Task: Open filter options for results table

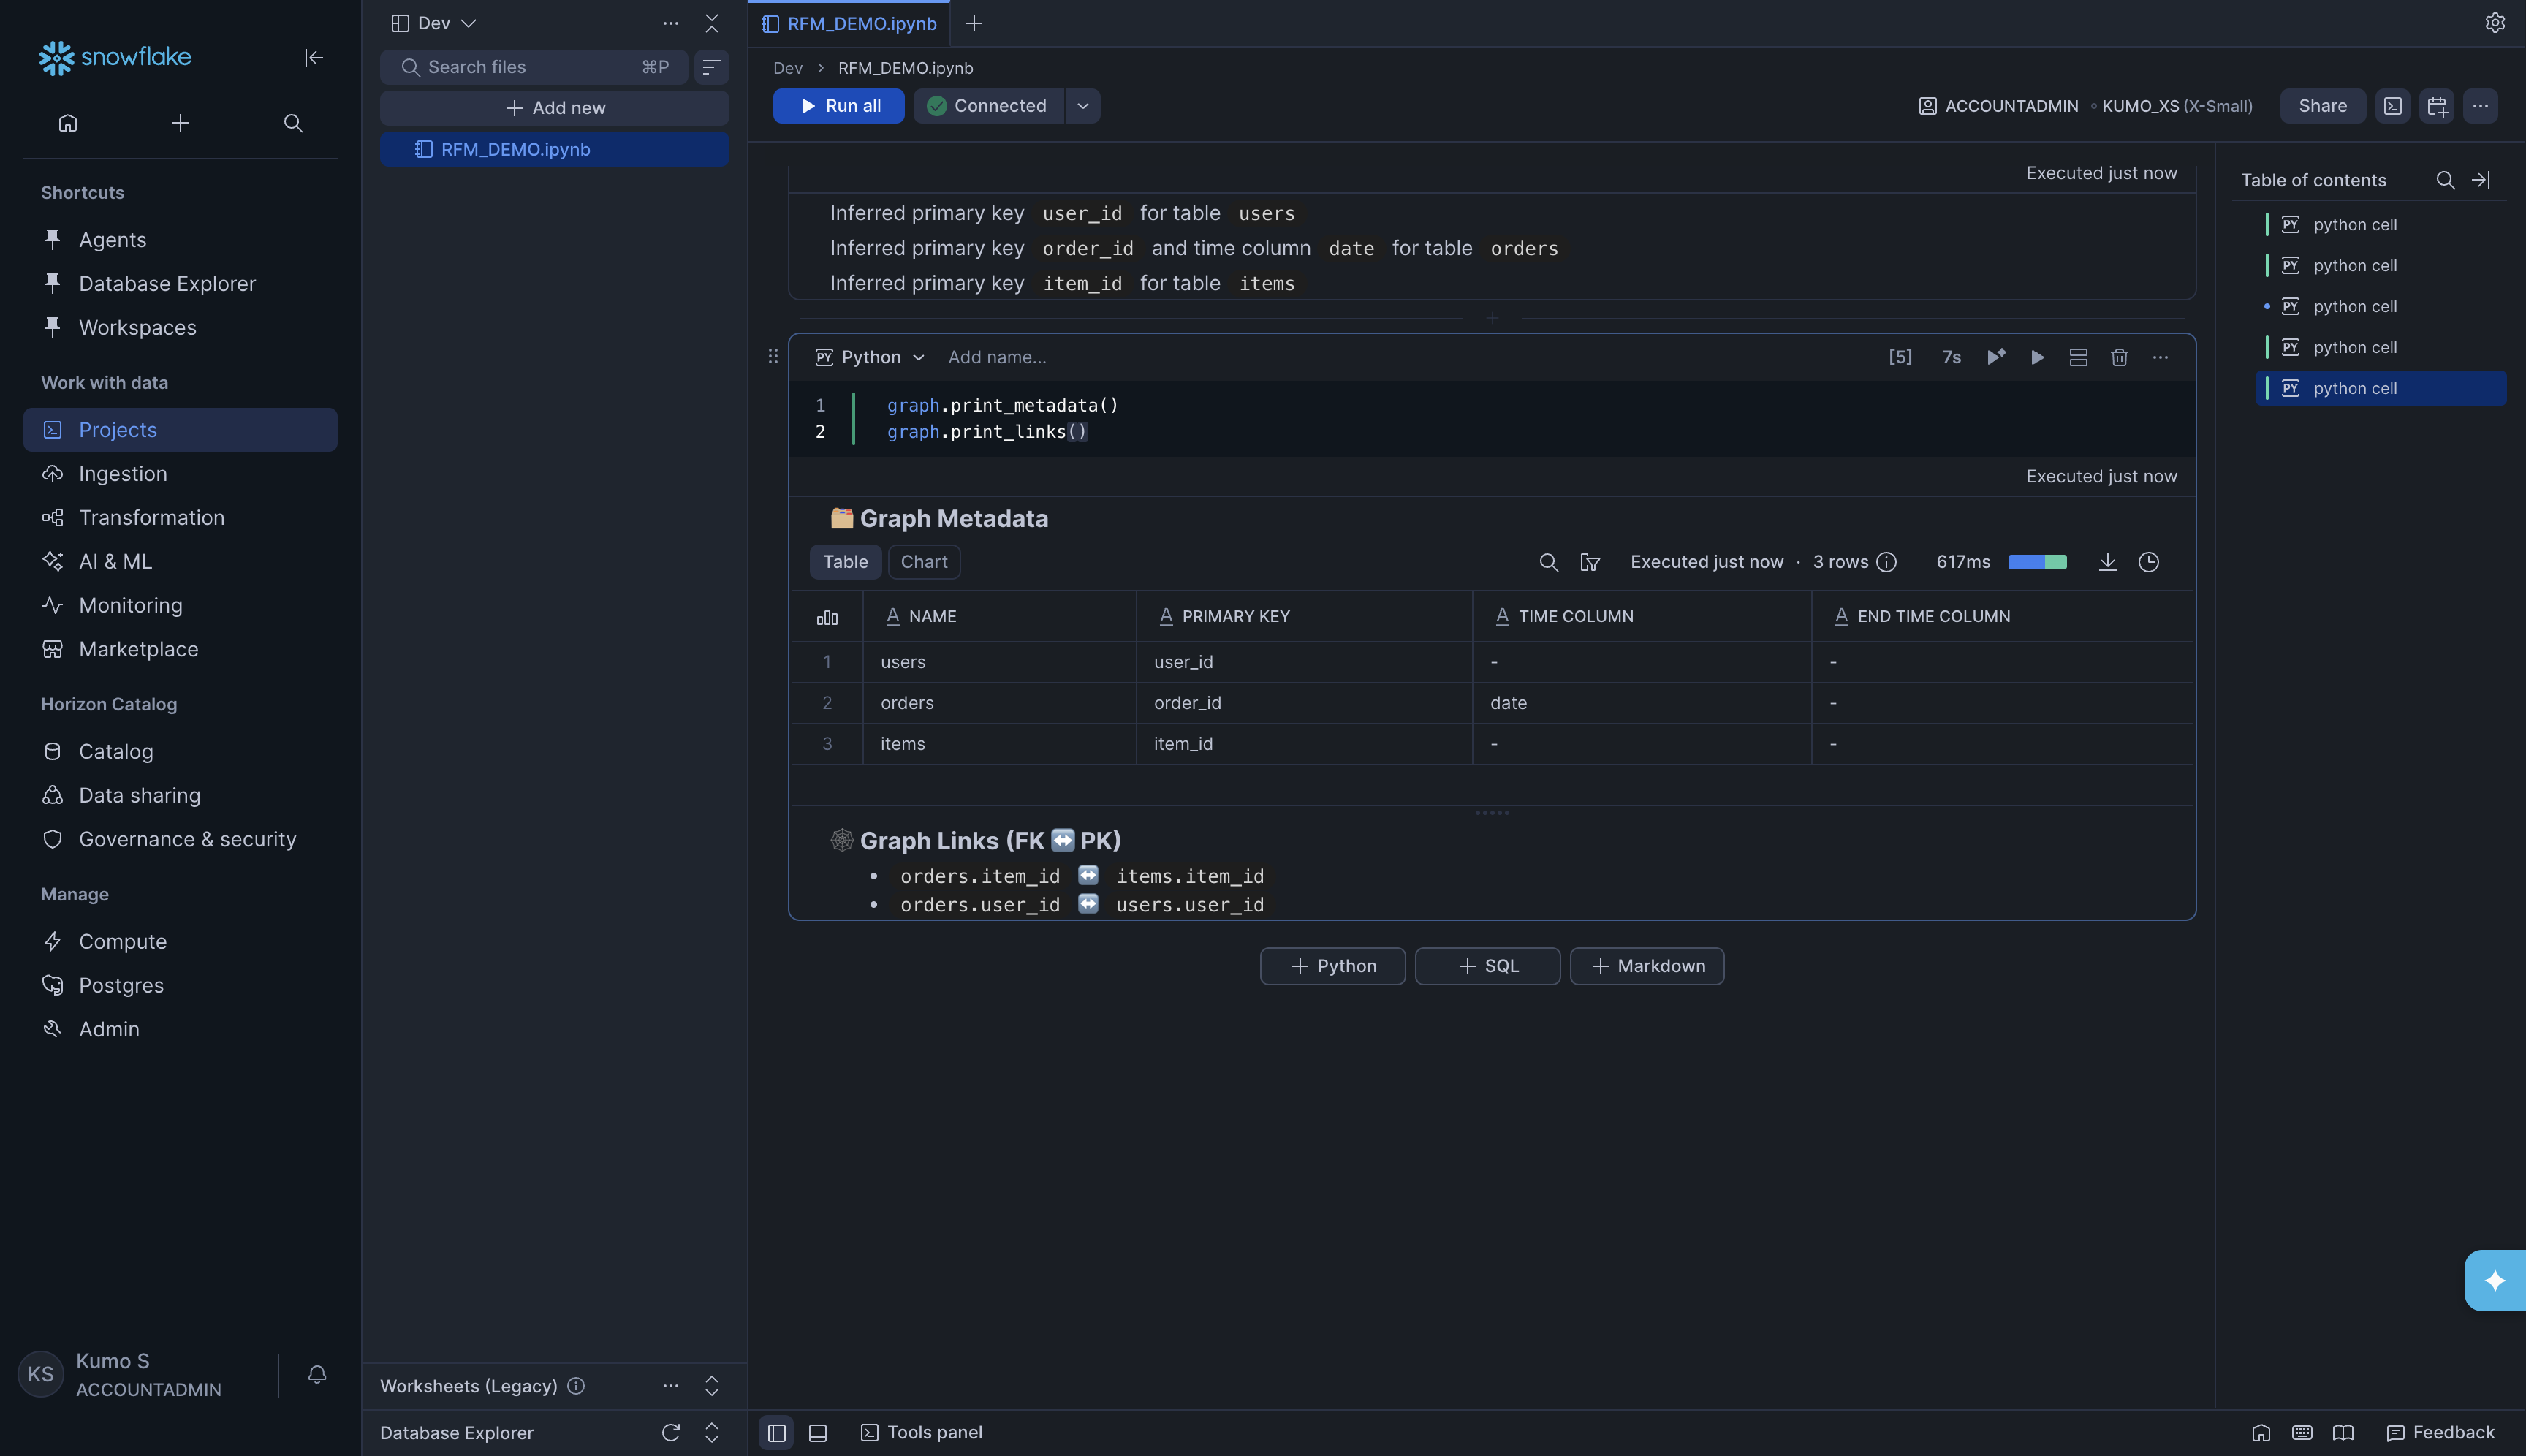Action: click(1590, 562)
